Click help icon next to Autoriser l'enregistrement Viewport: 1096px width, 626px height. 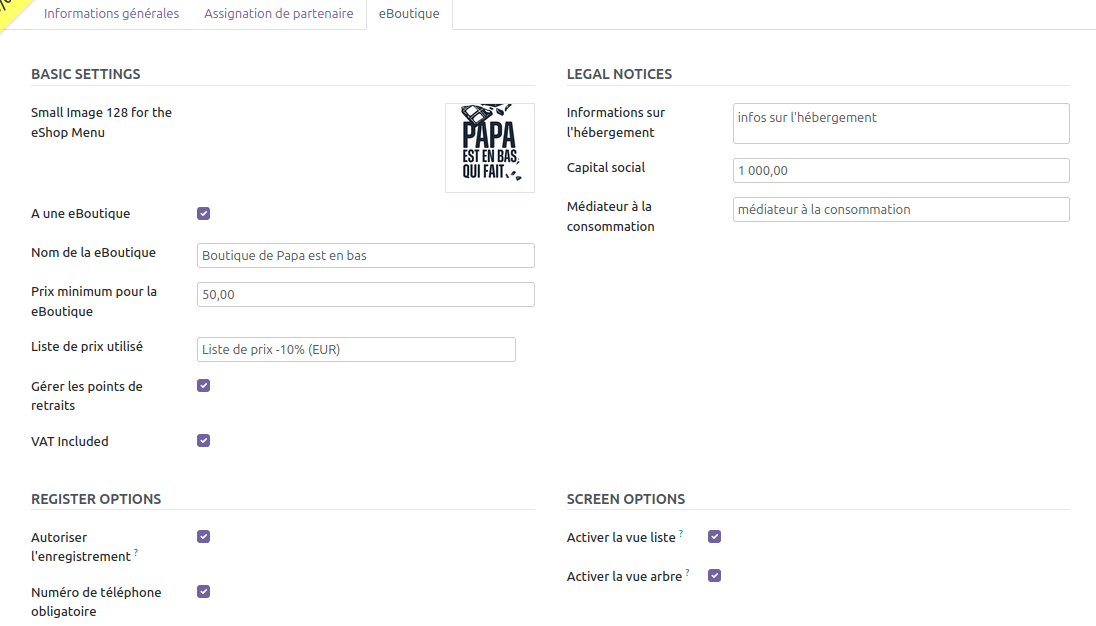(136, 553)
